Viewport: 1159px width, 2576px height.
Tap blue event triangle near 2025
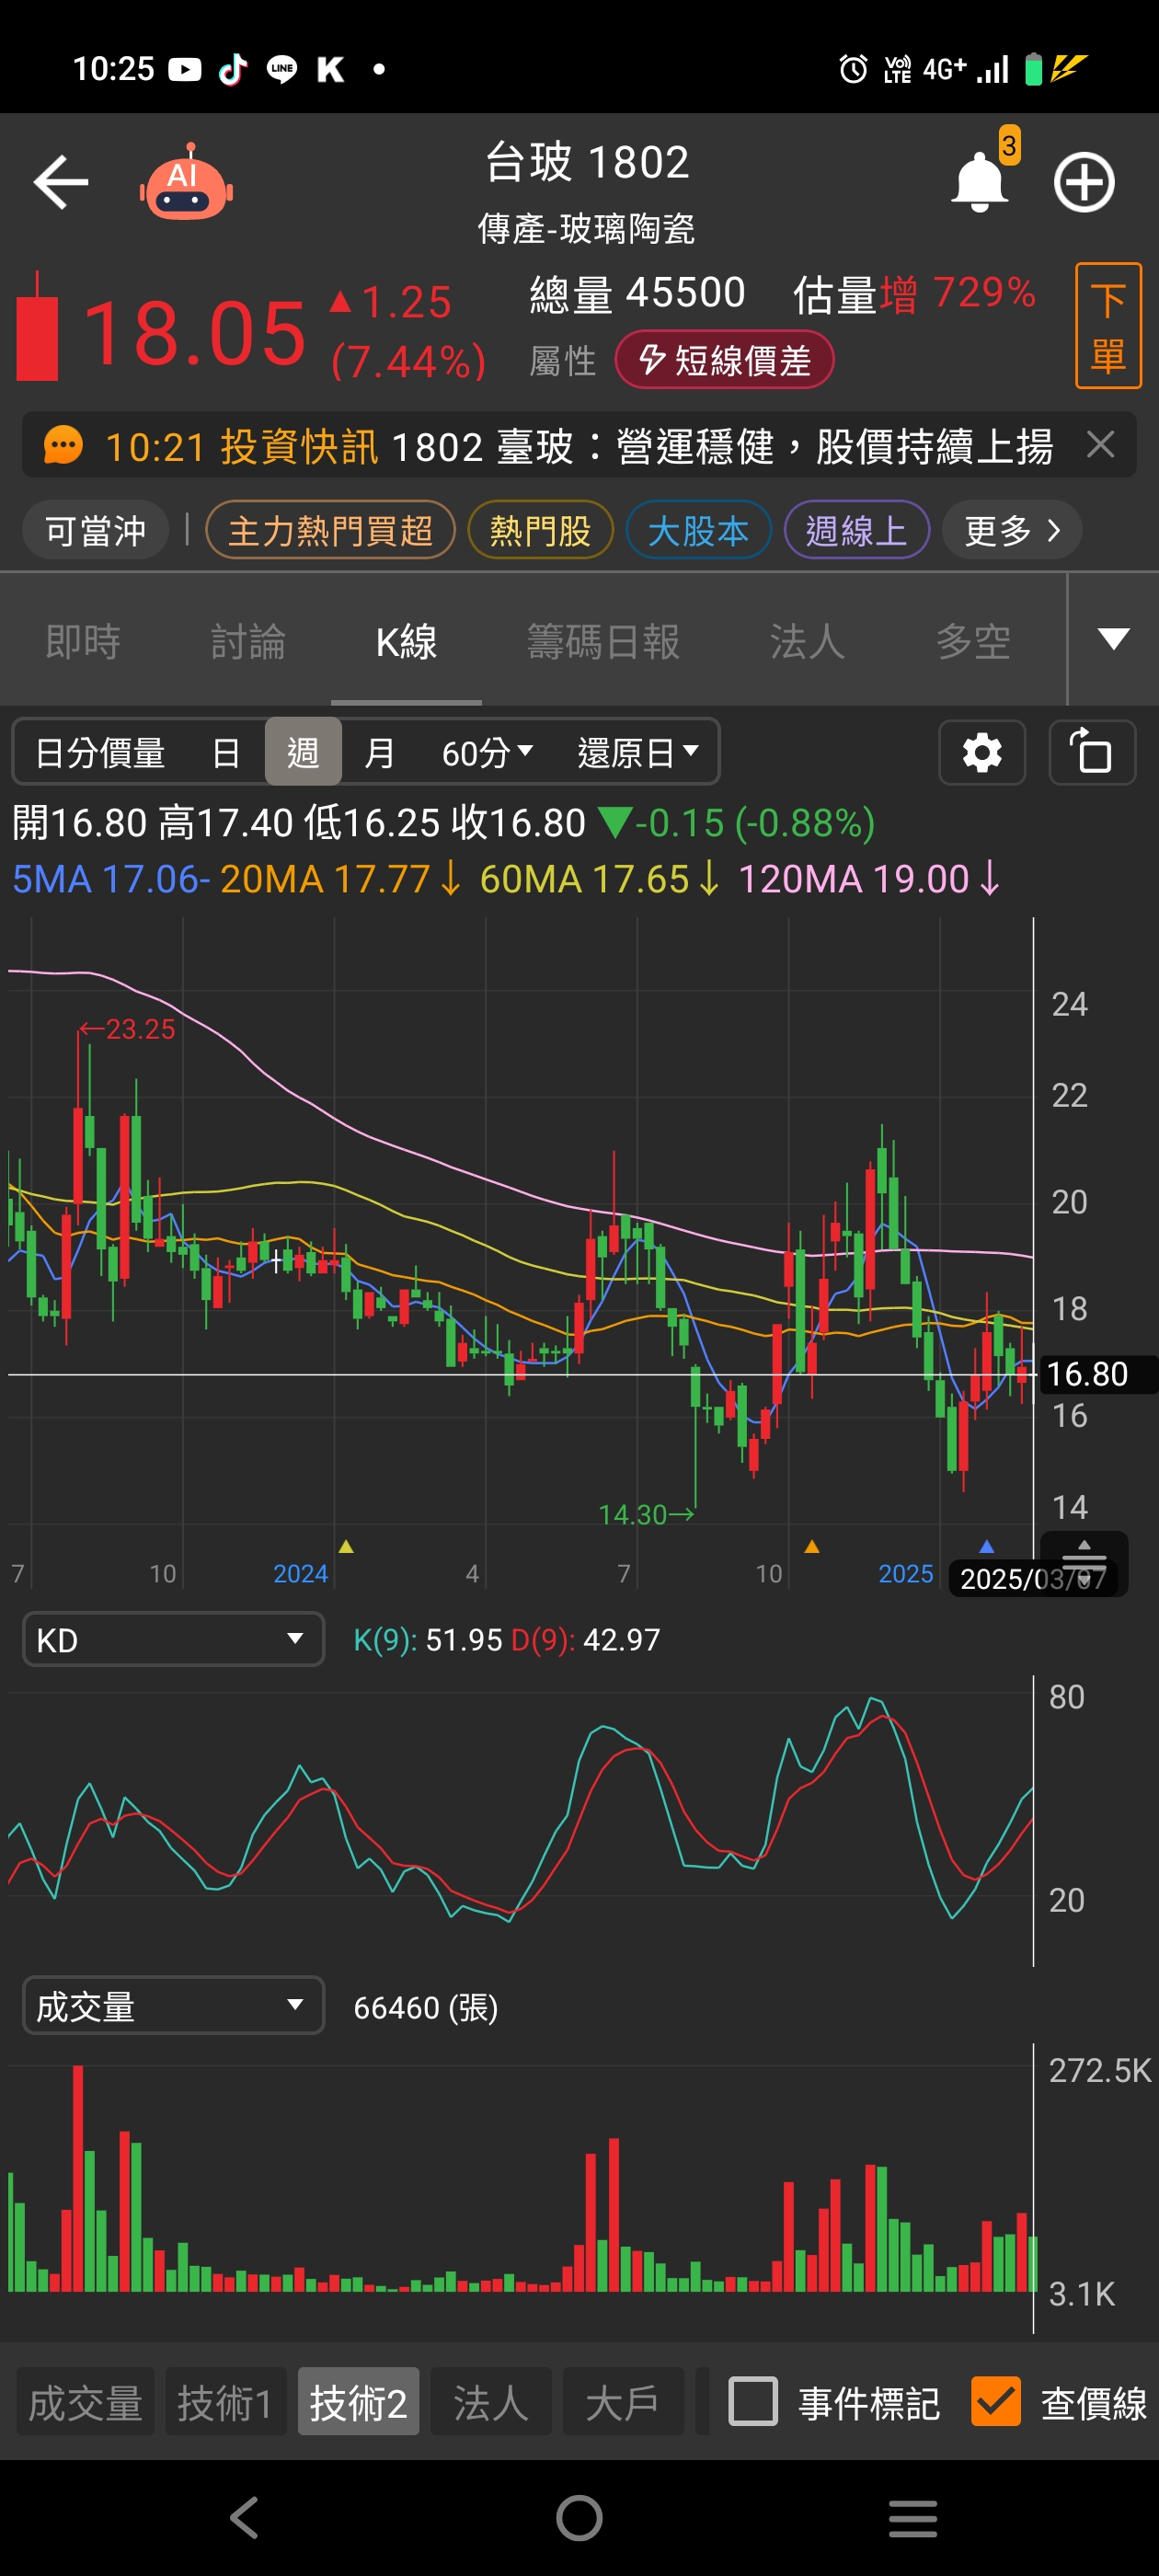pos(987,1546)
